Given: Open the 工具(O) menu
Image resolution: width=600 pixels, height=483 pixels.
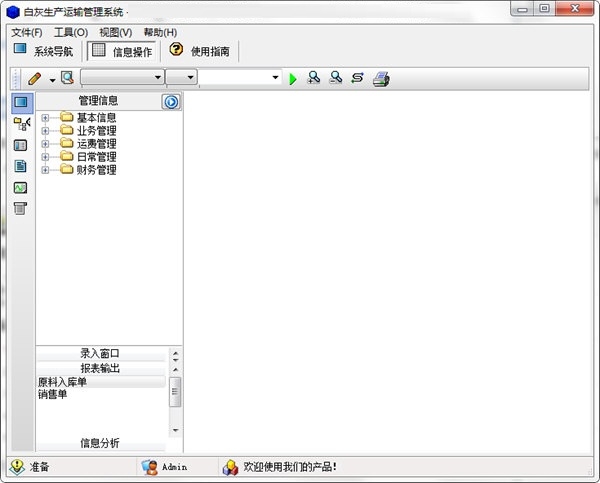Looking at the screenshot, I should [x=71, y=33].
